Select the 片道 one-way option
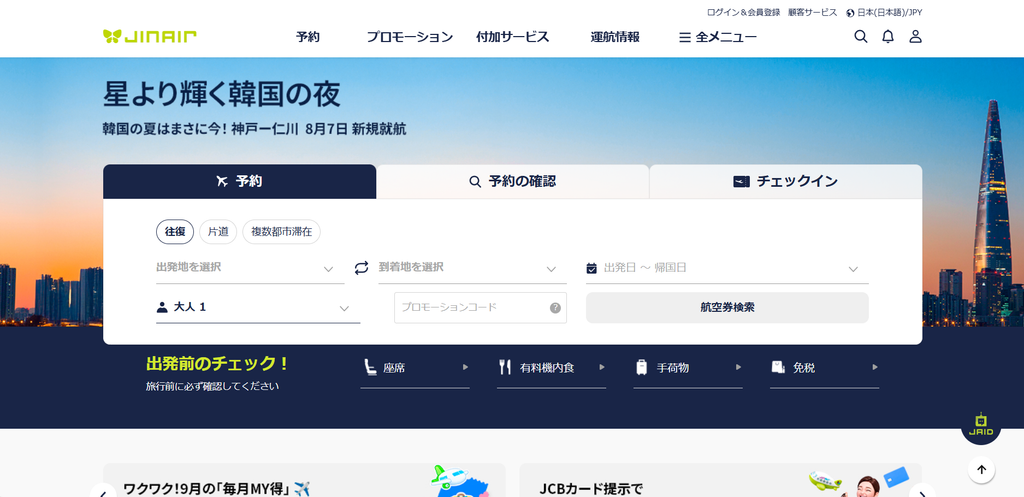 218,232
